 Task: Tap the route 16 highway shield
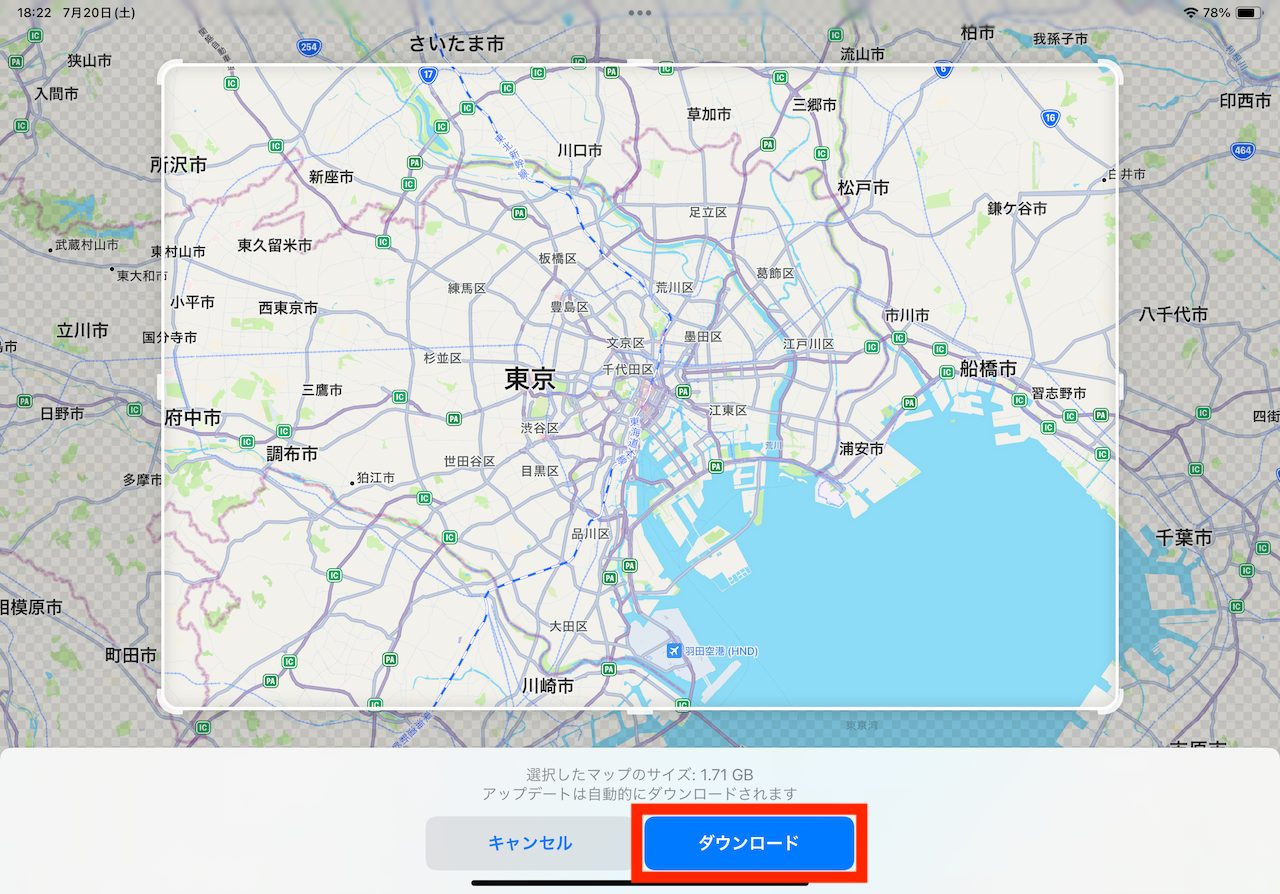(1049, 118)
